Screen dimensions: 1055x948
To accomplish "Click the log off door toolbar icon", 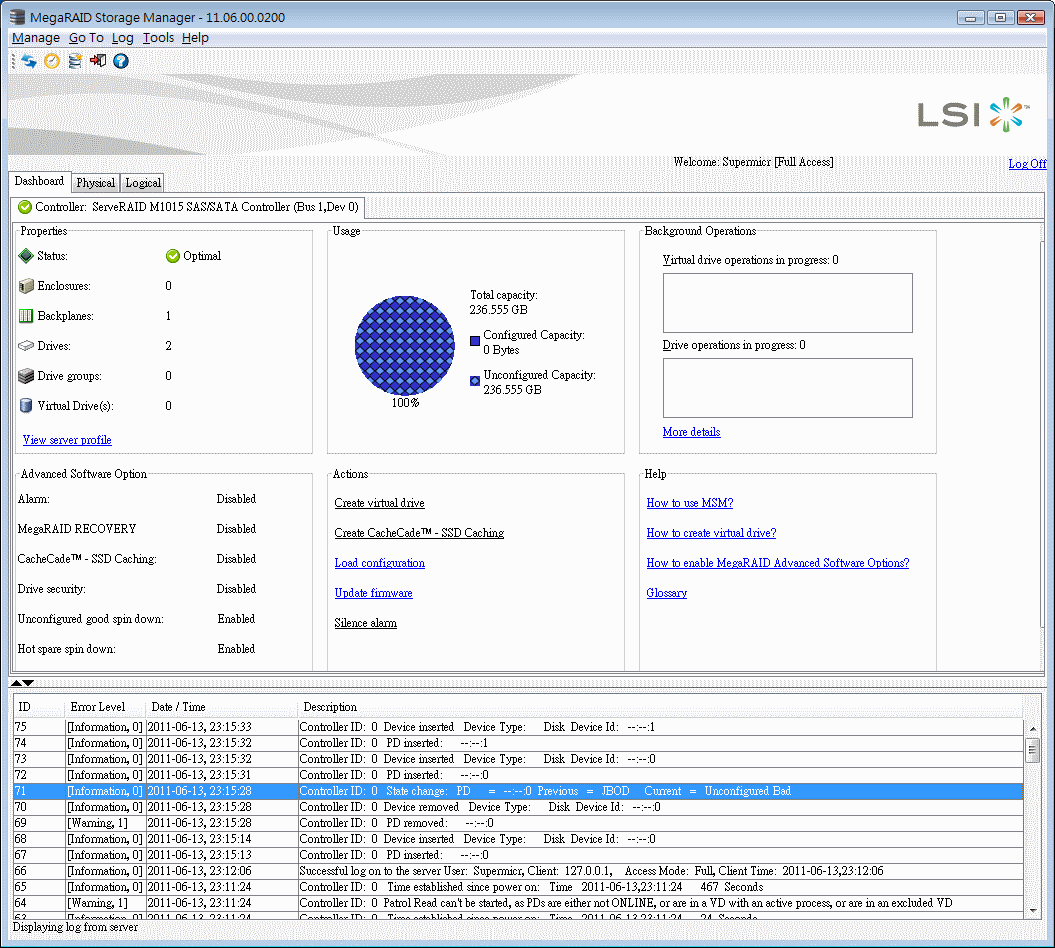I will [98, 61].
